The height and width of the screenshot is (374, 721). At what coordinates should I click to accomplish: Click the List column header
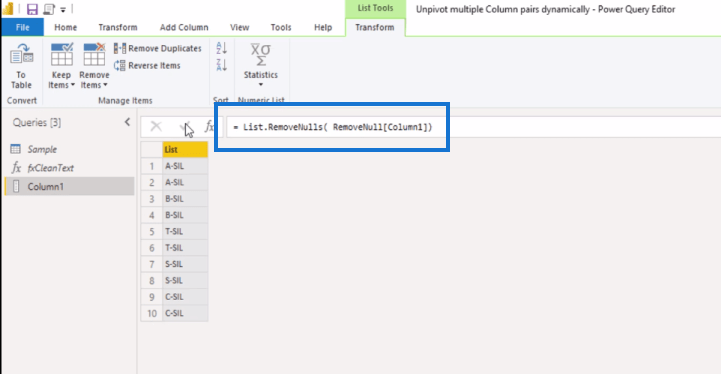click(x=185, y=150)
